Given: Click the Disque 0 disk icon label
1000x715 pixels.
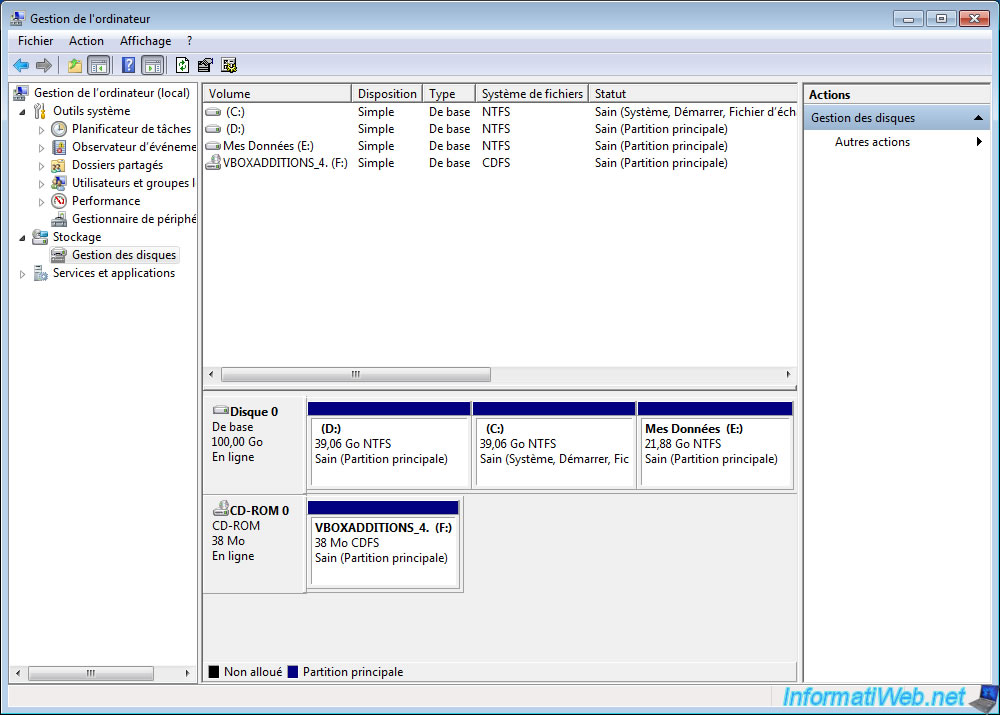Looking at the screenshot, I should coord(245,411).
